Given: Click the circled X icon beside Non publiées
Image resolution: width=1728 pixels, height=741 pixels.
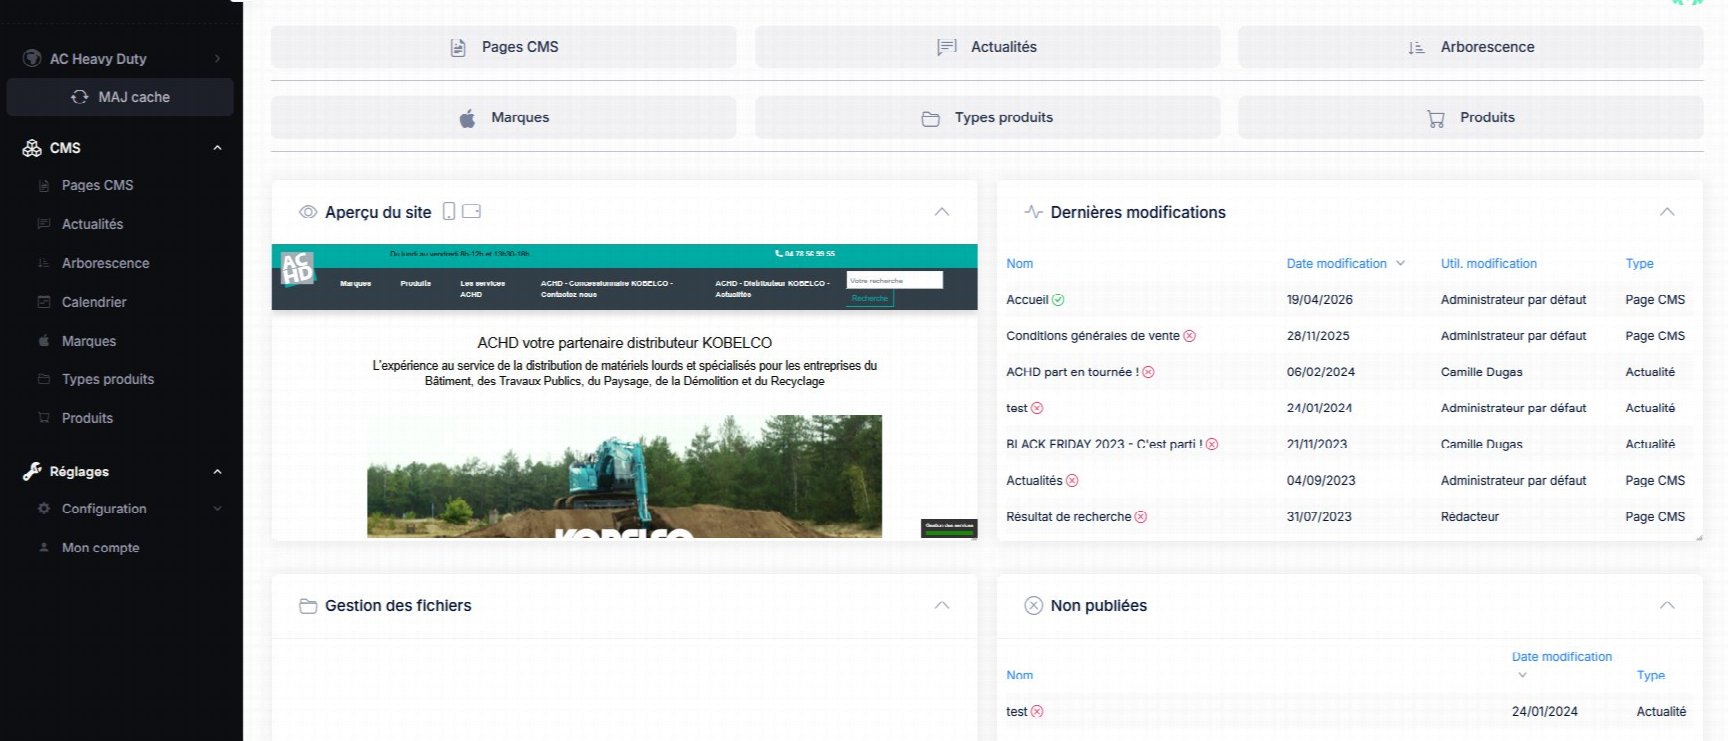Looking at the screenshot, I should [1034, 605].
